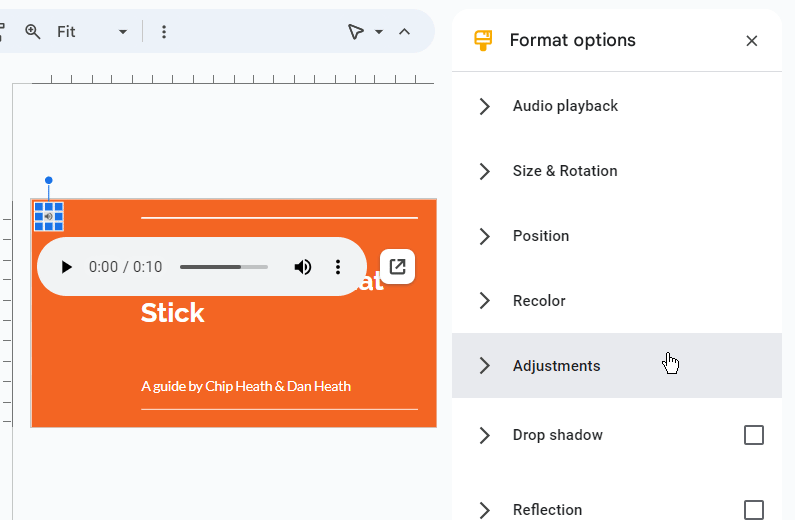Collapse toolbar with the up chevron
Screen dimensions: 795x520
point(404,32)
